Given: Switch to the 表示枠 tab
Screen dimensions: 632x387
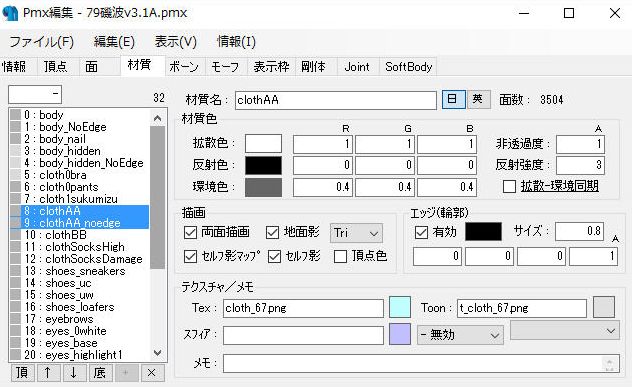Looking at the screenshot, I should pos(271,67).
